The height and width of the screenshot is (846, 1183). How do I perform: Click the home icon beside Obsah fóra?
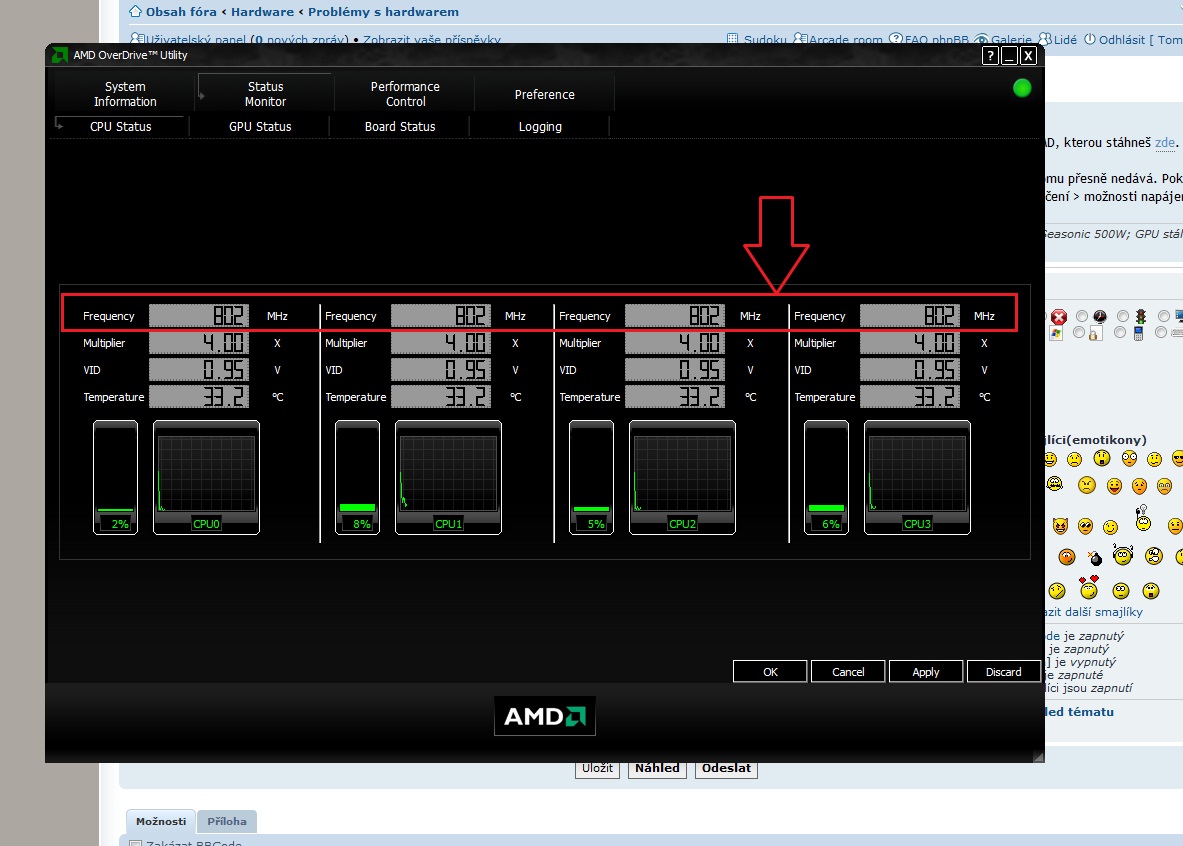(135, 11)
